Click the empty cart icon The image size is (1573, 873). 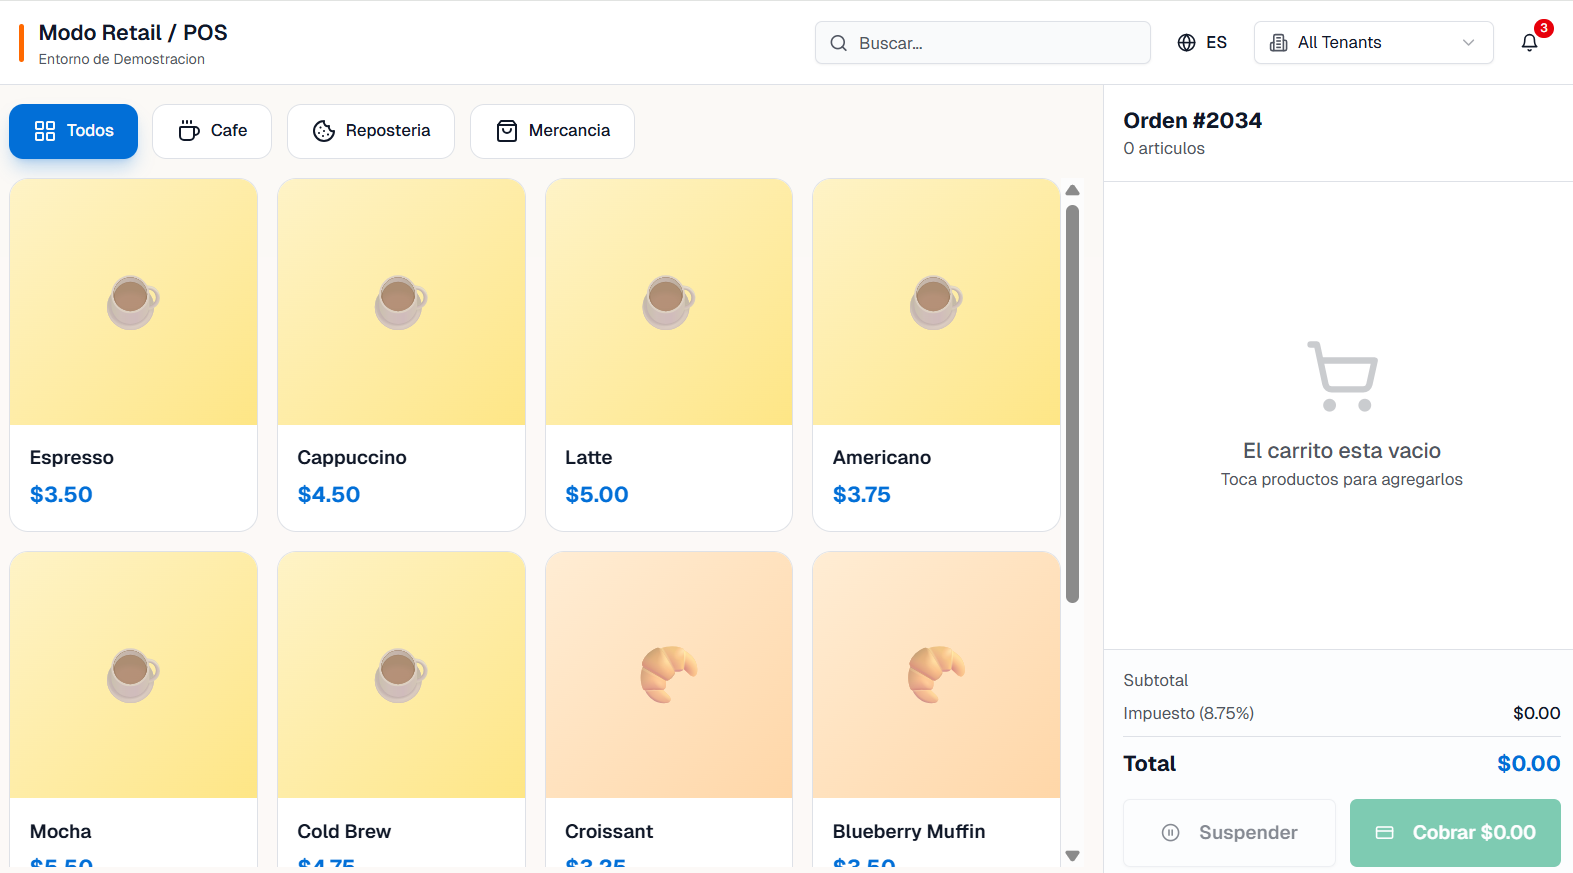click(1341, 376)
